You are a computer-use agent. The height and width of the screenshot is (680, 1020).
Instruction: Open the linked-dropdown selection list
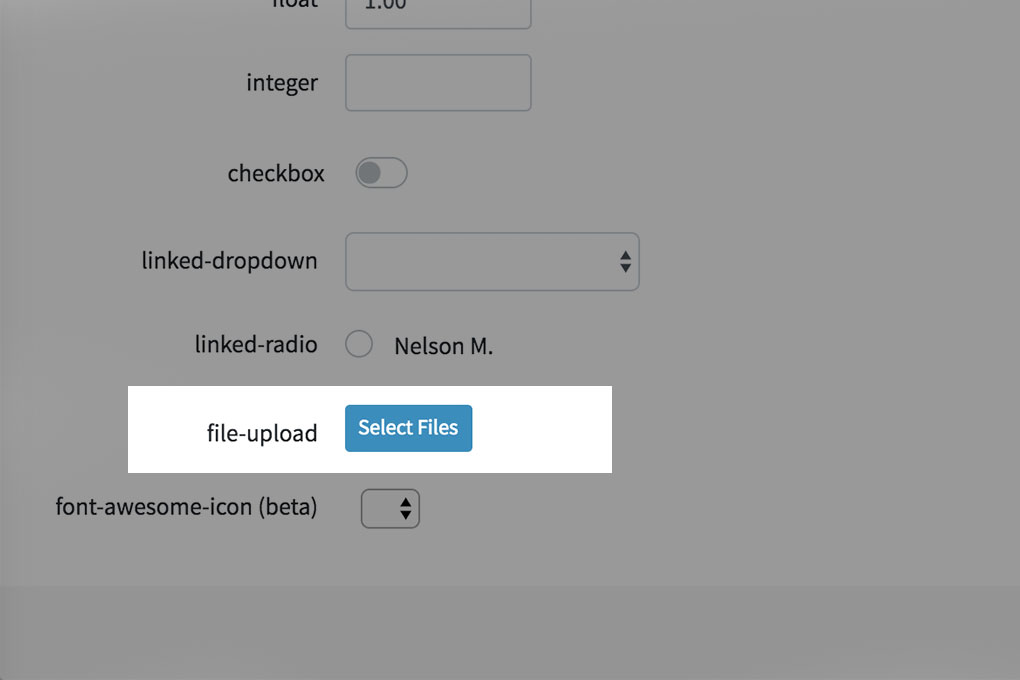(490, 261)
